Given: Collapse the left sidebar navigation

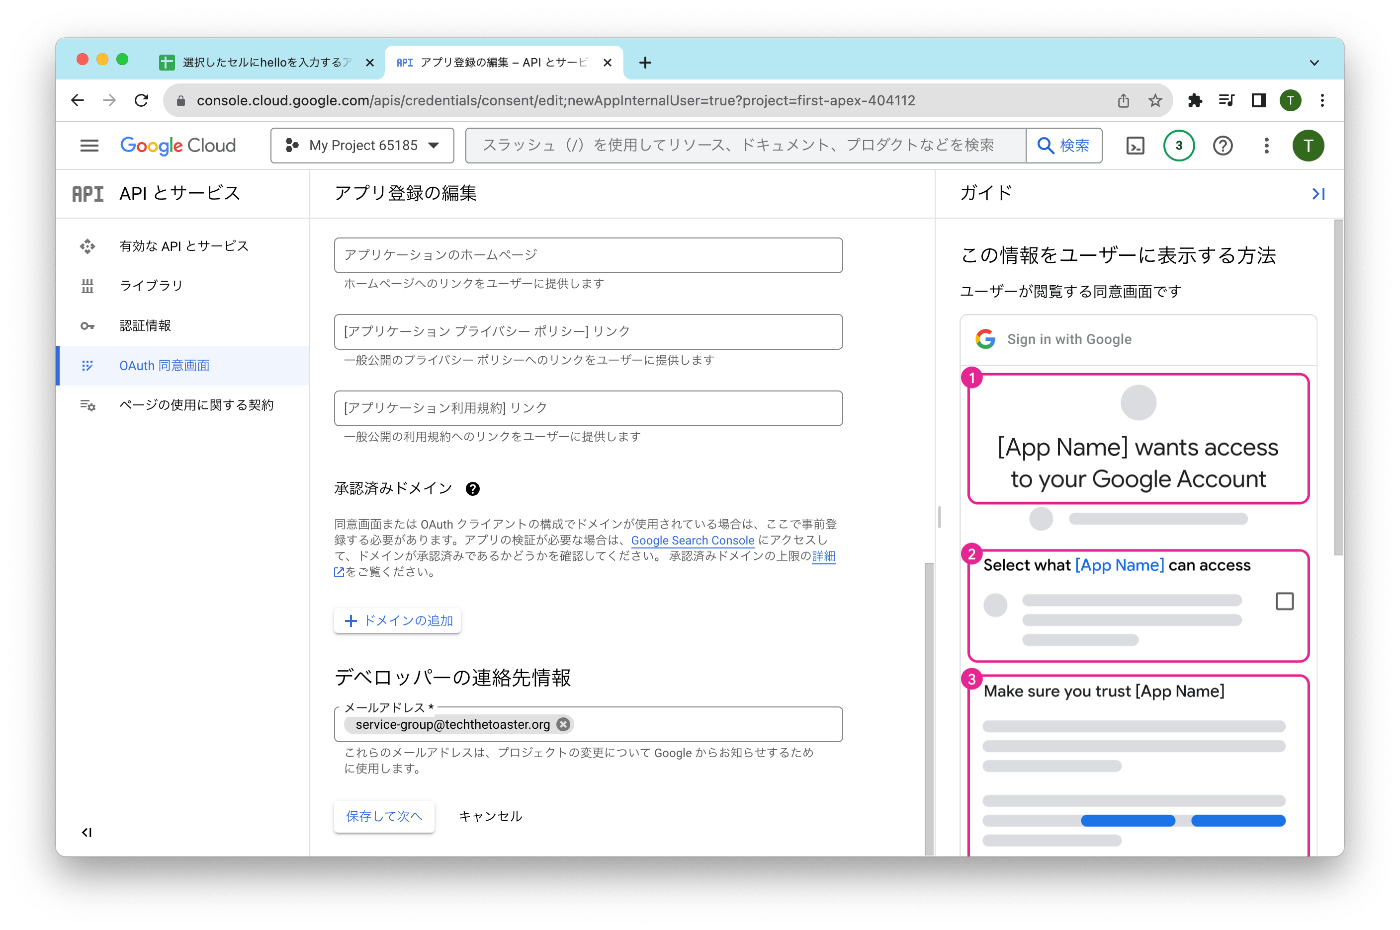Looking at the screenshot, I should 87,832.
